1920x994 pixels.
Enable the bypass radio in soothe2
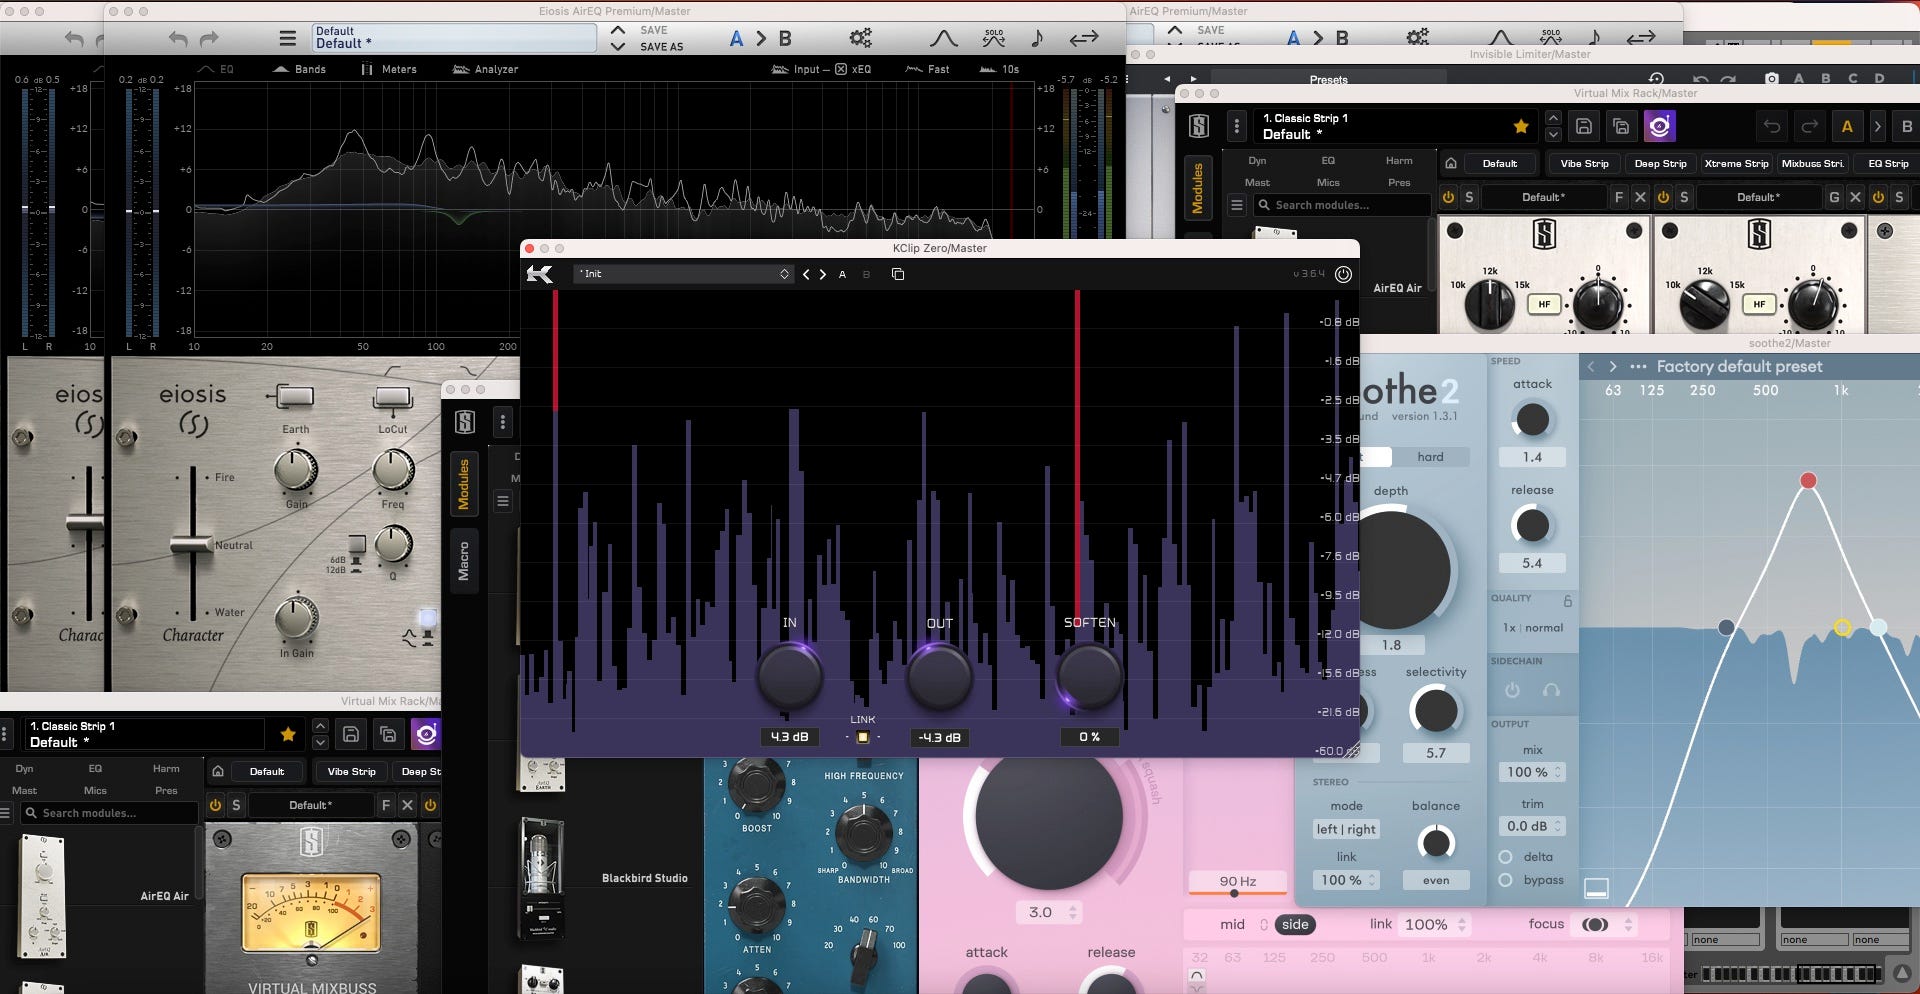(1505, 880)
